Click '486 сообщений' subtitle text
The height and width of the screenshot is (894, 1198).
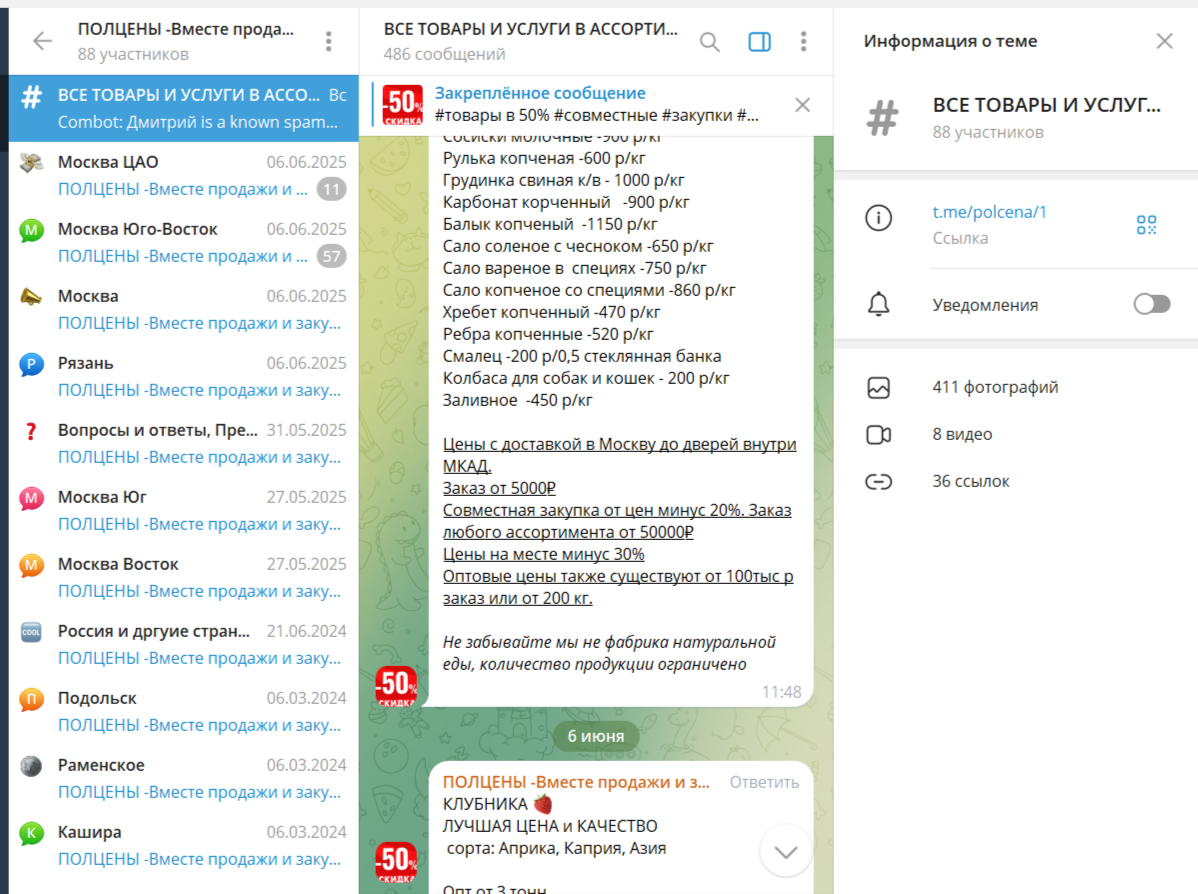[445, 54]
